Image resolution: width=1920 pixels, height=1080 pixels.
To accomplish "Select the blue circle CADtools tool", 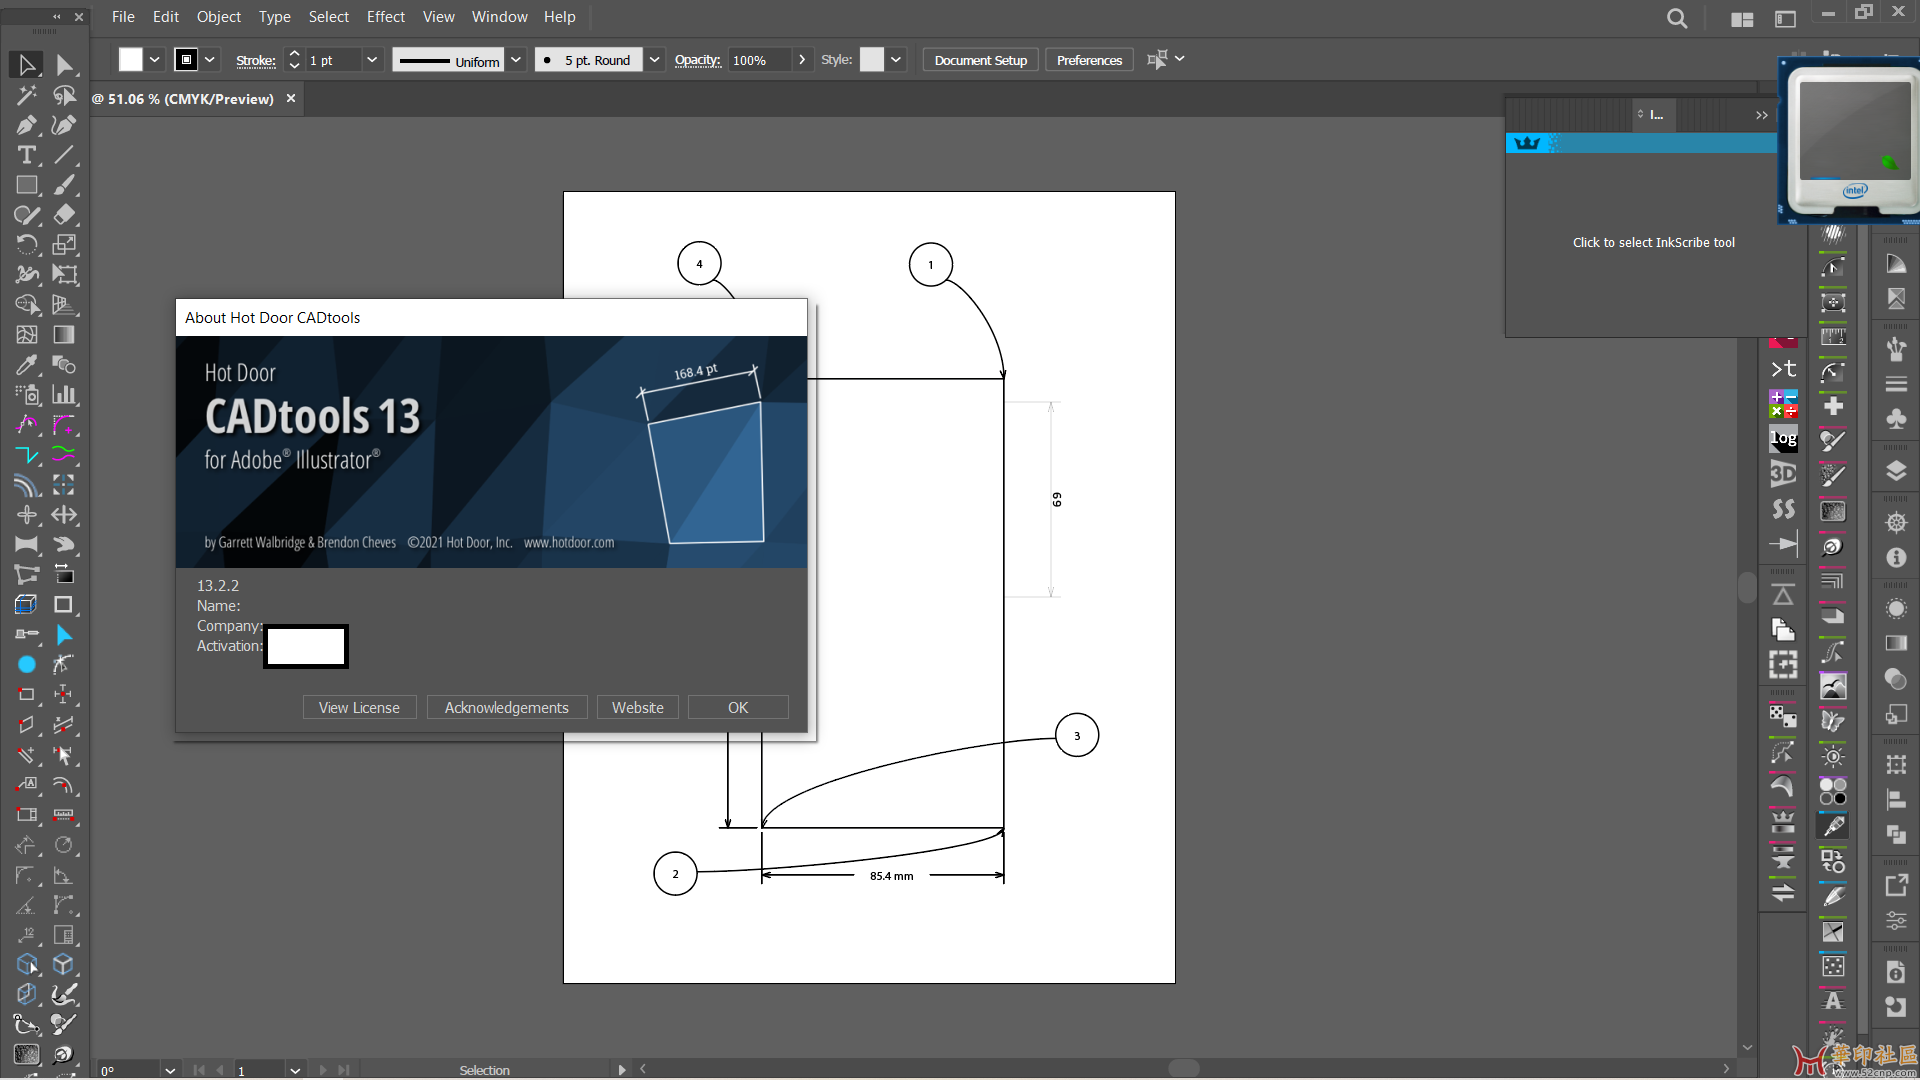I will pos(27,665).
